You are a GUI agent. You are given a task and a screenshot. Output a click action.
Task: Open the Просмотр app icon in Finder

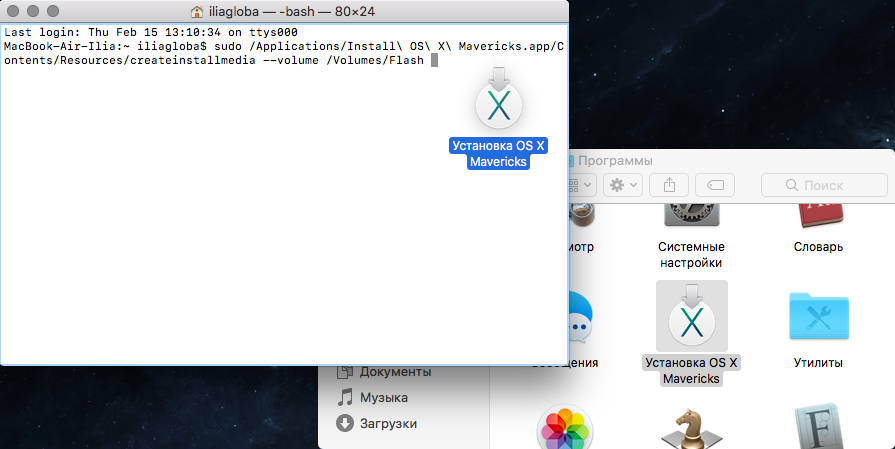[581, 216]
